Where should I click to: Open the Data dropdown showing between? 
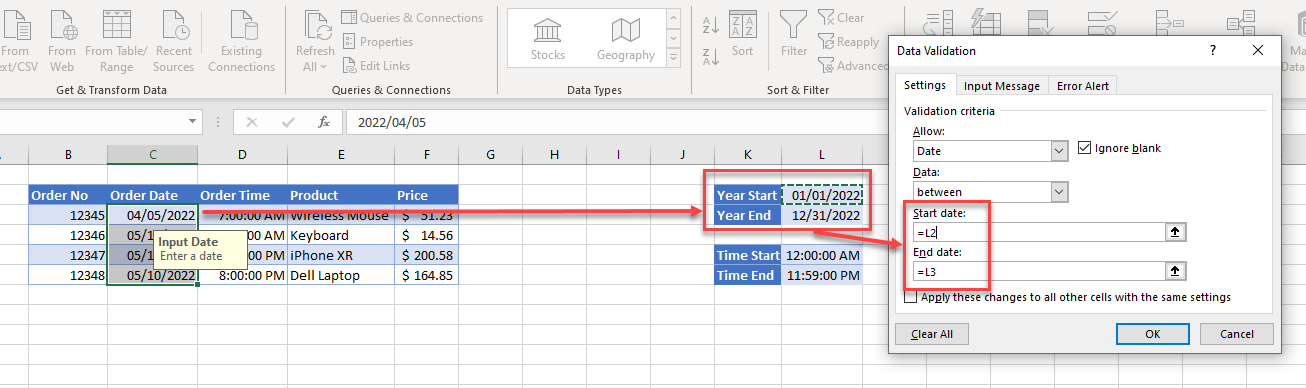pyautogui.click(x=1059, y=191)
